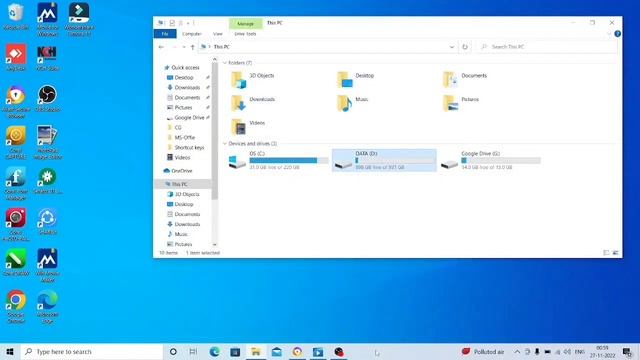Click the taskbar 'Type here to search' box

coord(92,351)
